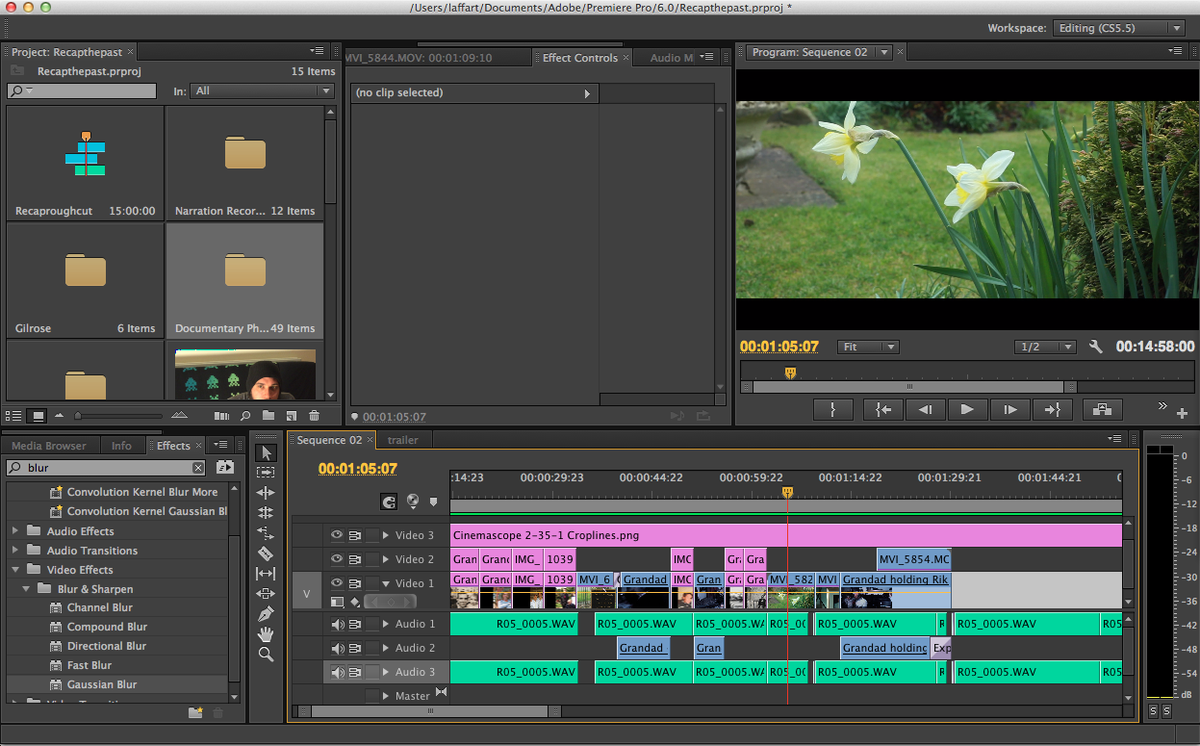
Task: Select the Pen tool in tools panel
Action: click(265, 613)
